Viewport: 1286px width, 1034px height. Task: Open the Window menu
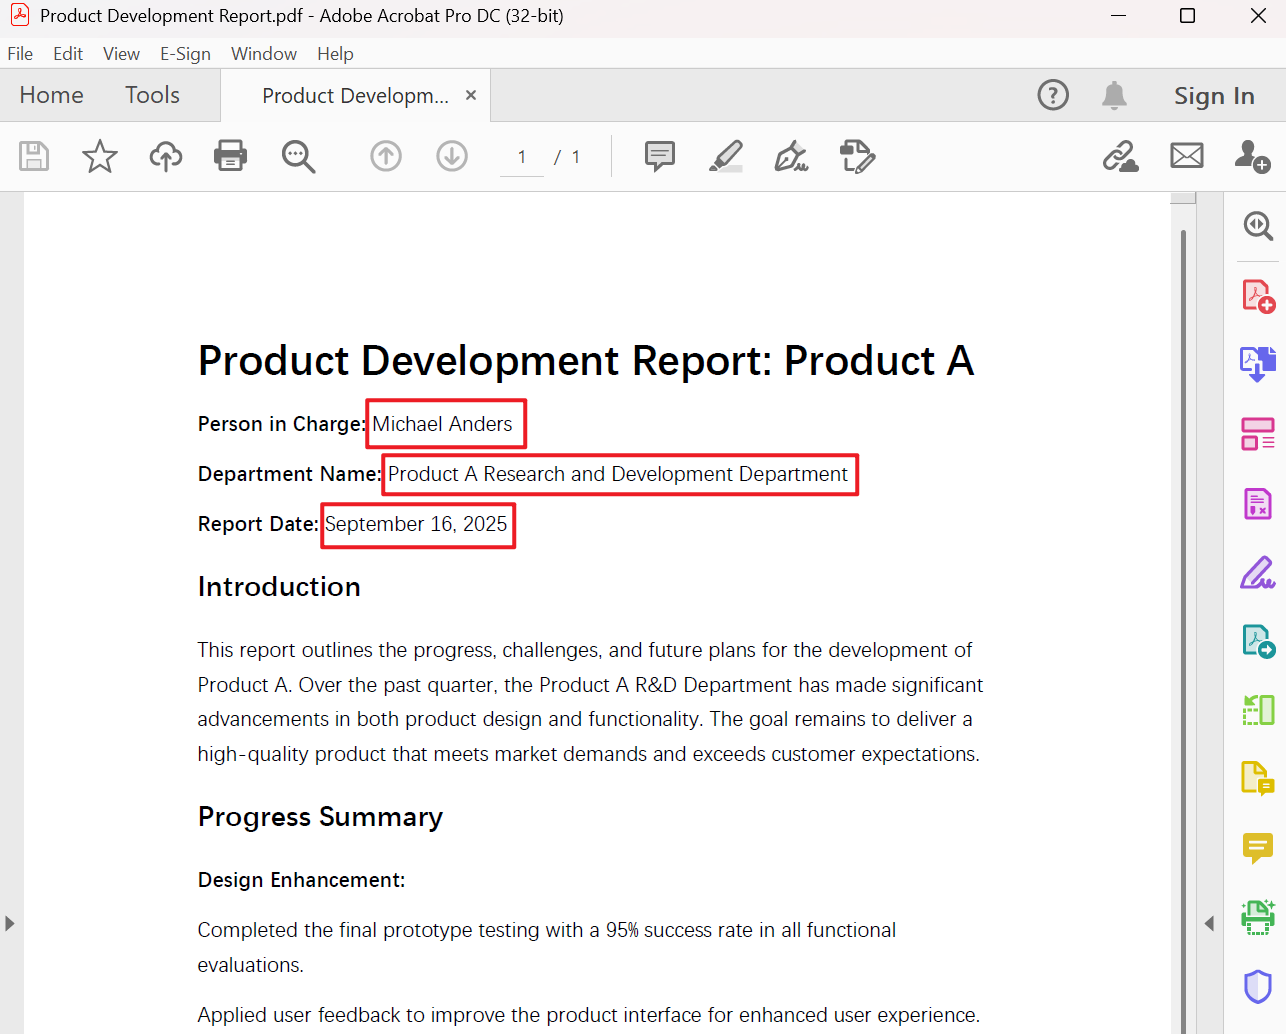263,54
